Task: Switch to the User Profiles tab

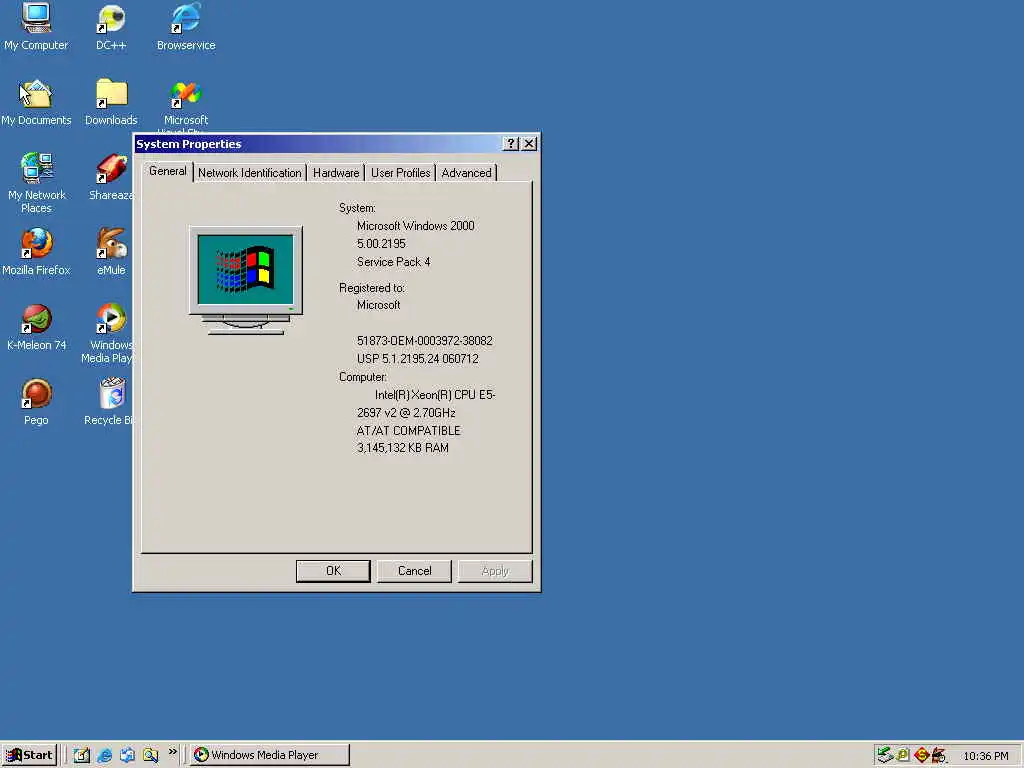Action: tap(400, 173)
